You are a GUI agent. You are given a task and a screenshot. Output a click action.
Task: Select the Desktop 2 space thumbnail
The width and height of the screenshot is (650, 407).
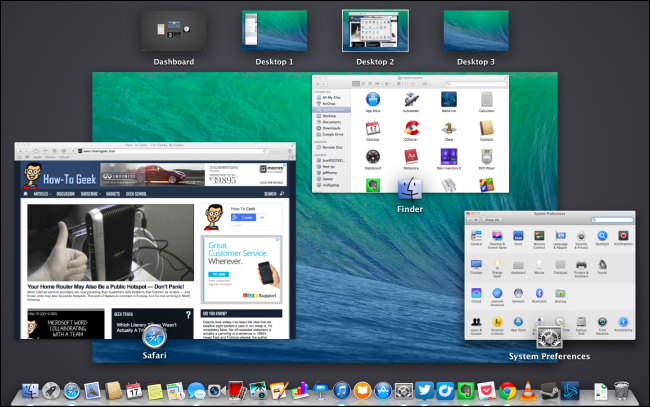pyautogui.click(x=375, y=31)
